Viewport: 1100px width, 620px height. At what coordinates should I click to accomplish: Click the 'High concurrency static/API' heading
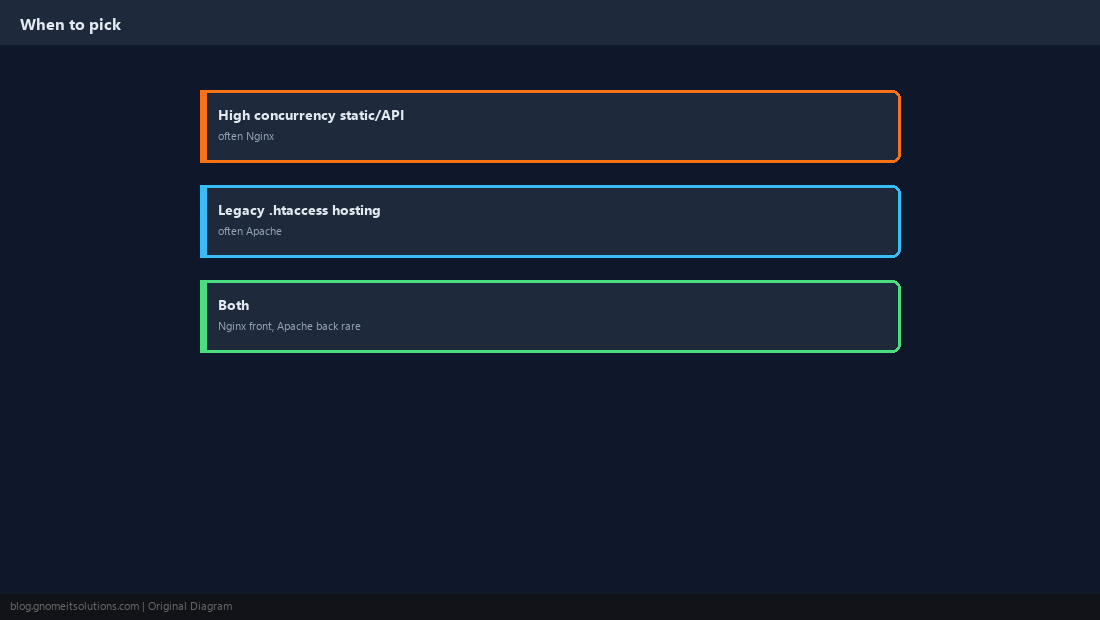pos(311,115)
